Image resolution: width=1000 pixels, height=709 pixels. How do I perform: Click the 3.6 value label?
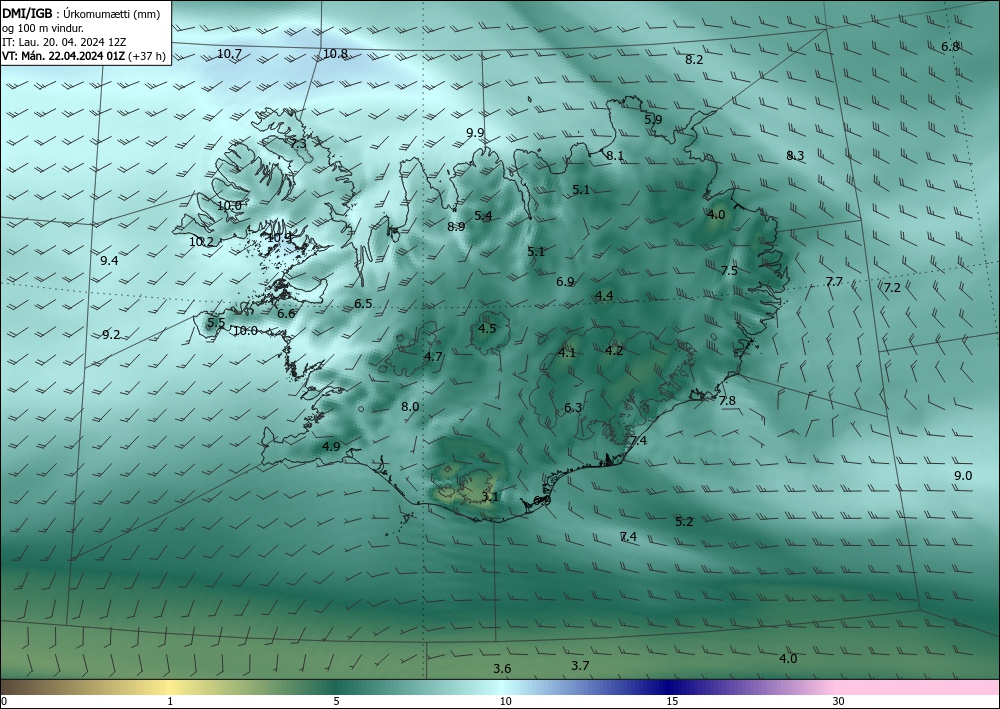pos(503,668)
